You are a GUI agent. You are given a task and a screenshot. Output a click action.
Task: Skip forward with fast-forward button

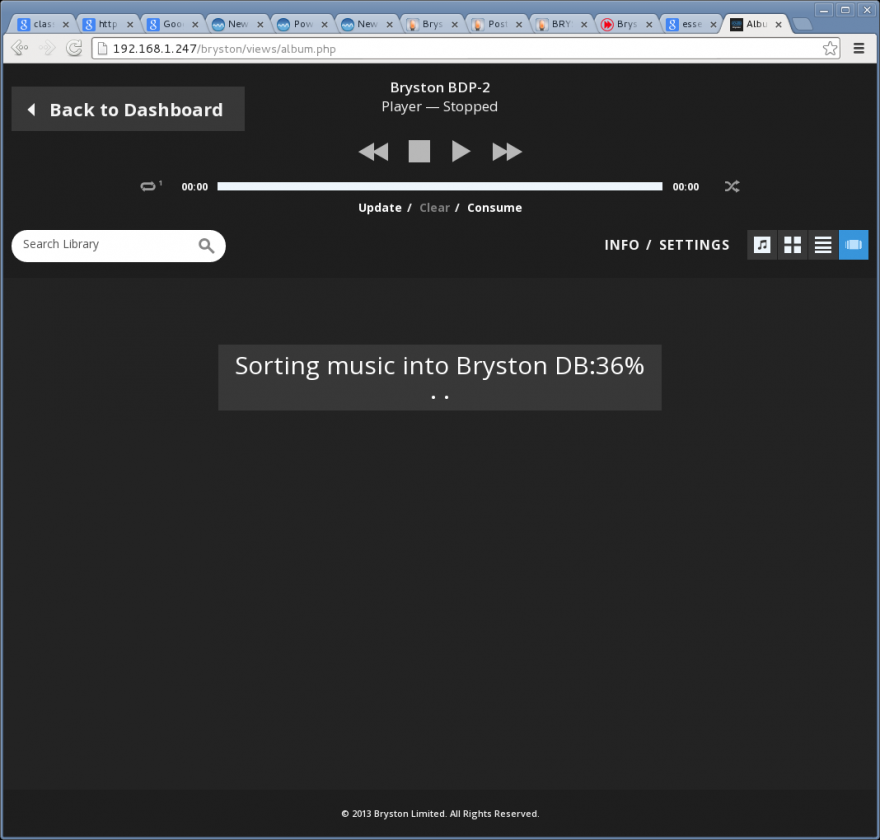tap(507, 152)
